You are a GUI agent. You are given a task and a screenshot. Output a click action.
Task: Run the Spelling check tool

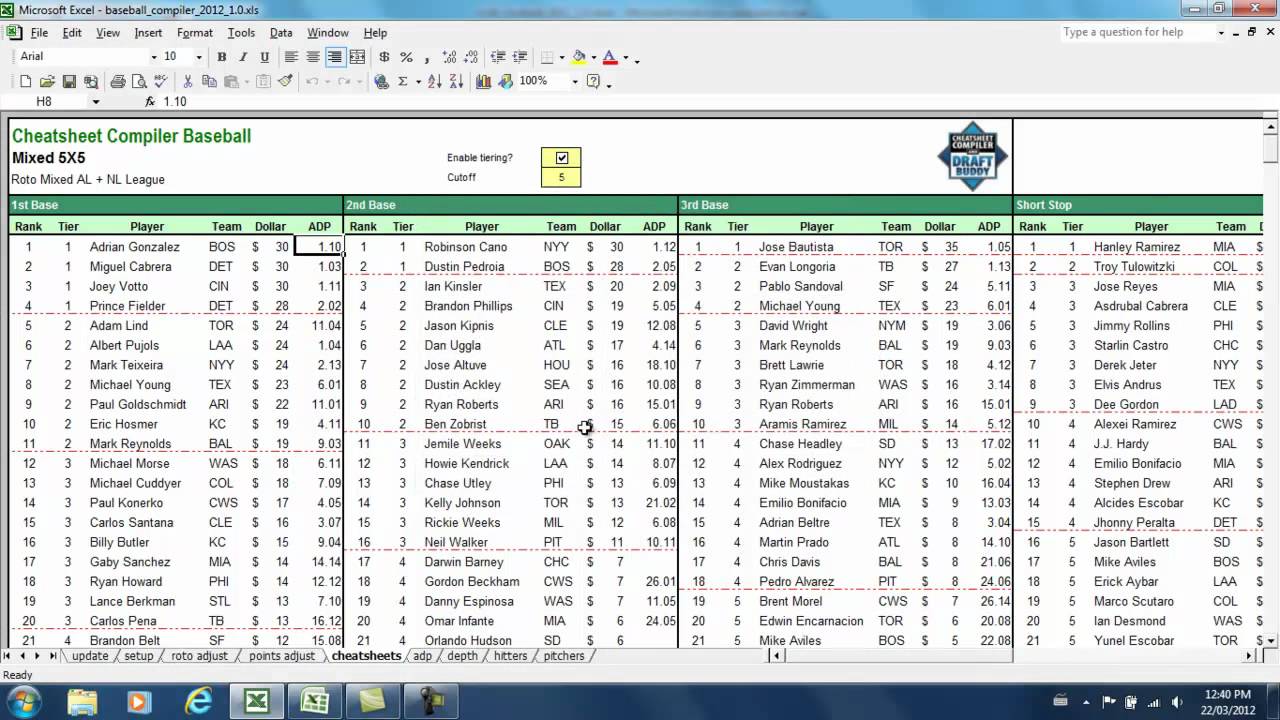(x=160, y=81)
